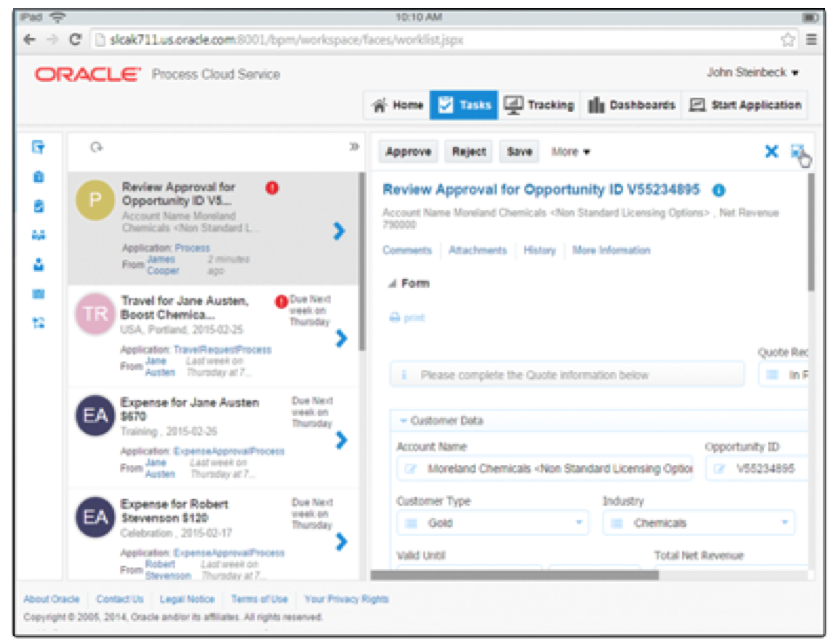Open the Comments link
This screenshot has height=642, width=836.
coord(407,250)
